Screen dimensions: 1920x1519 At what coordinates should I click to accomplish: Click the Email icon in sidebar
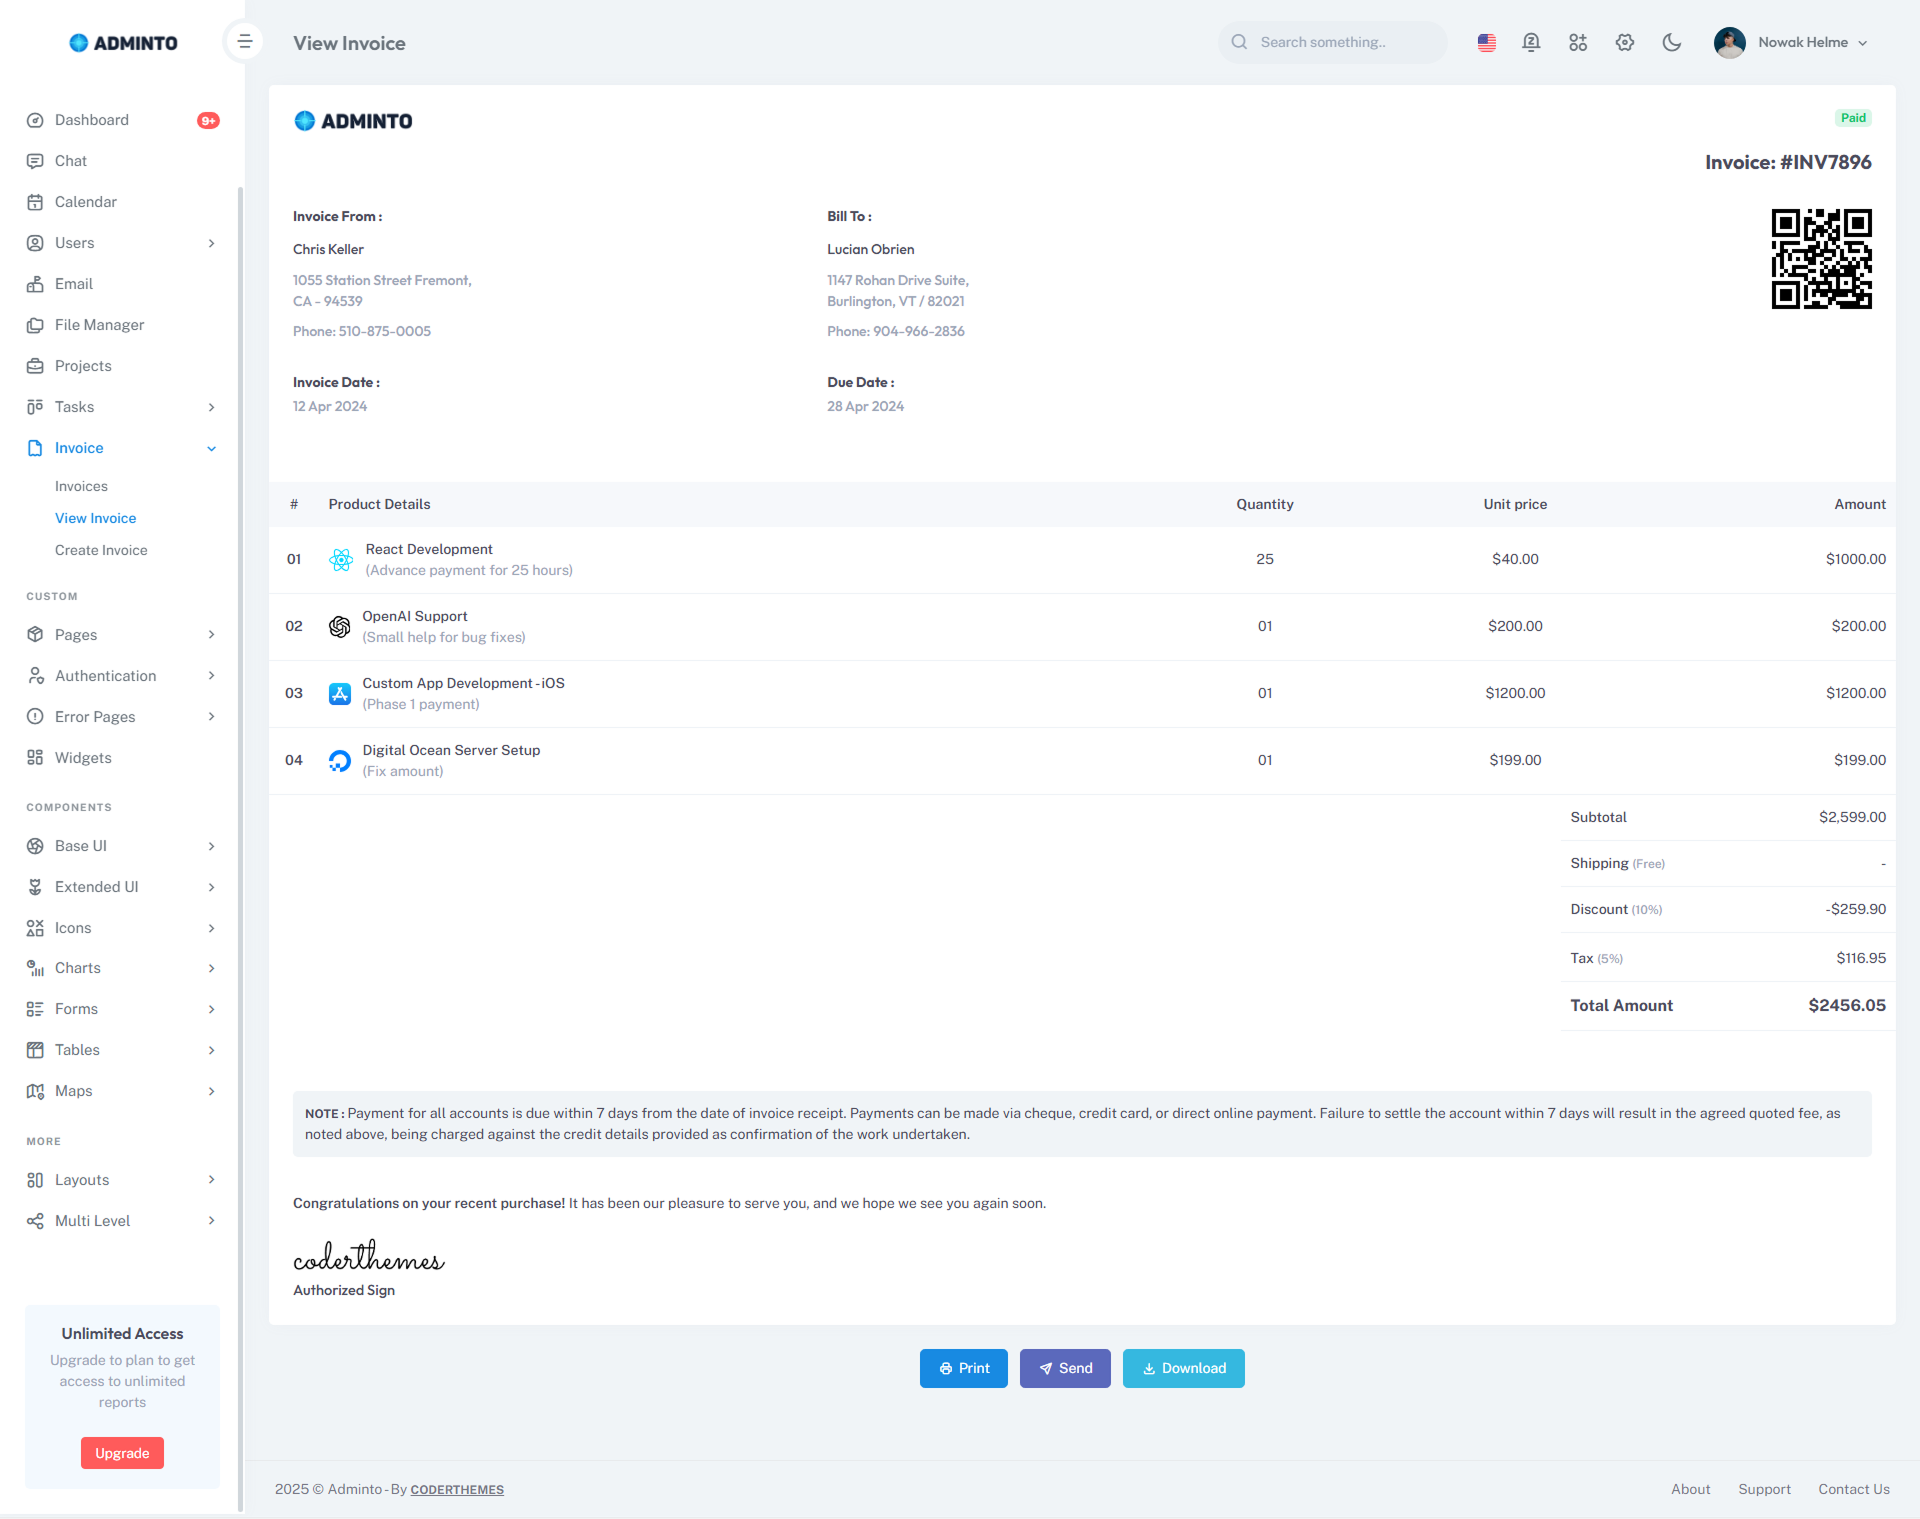pyautogui.click(x=36, y=284)
